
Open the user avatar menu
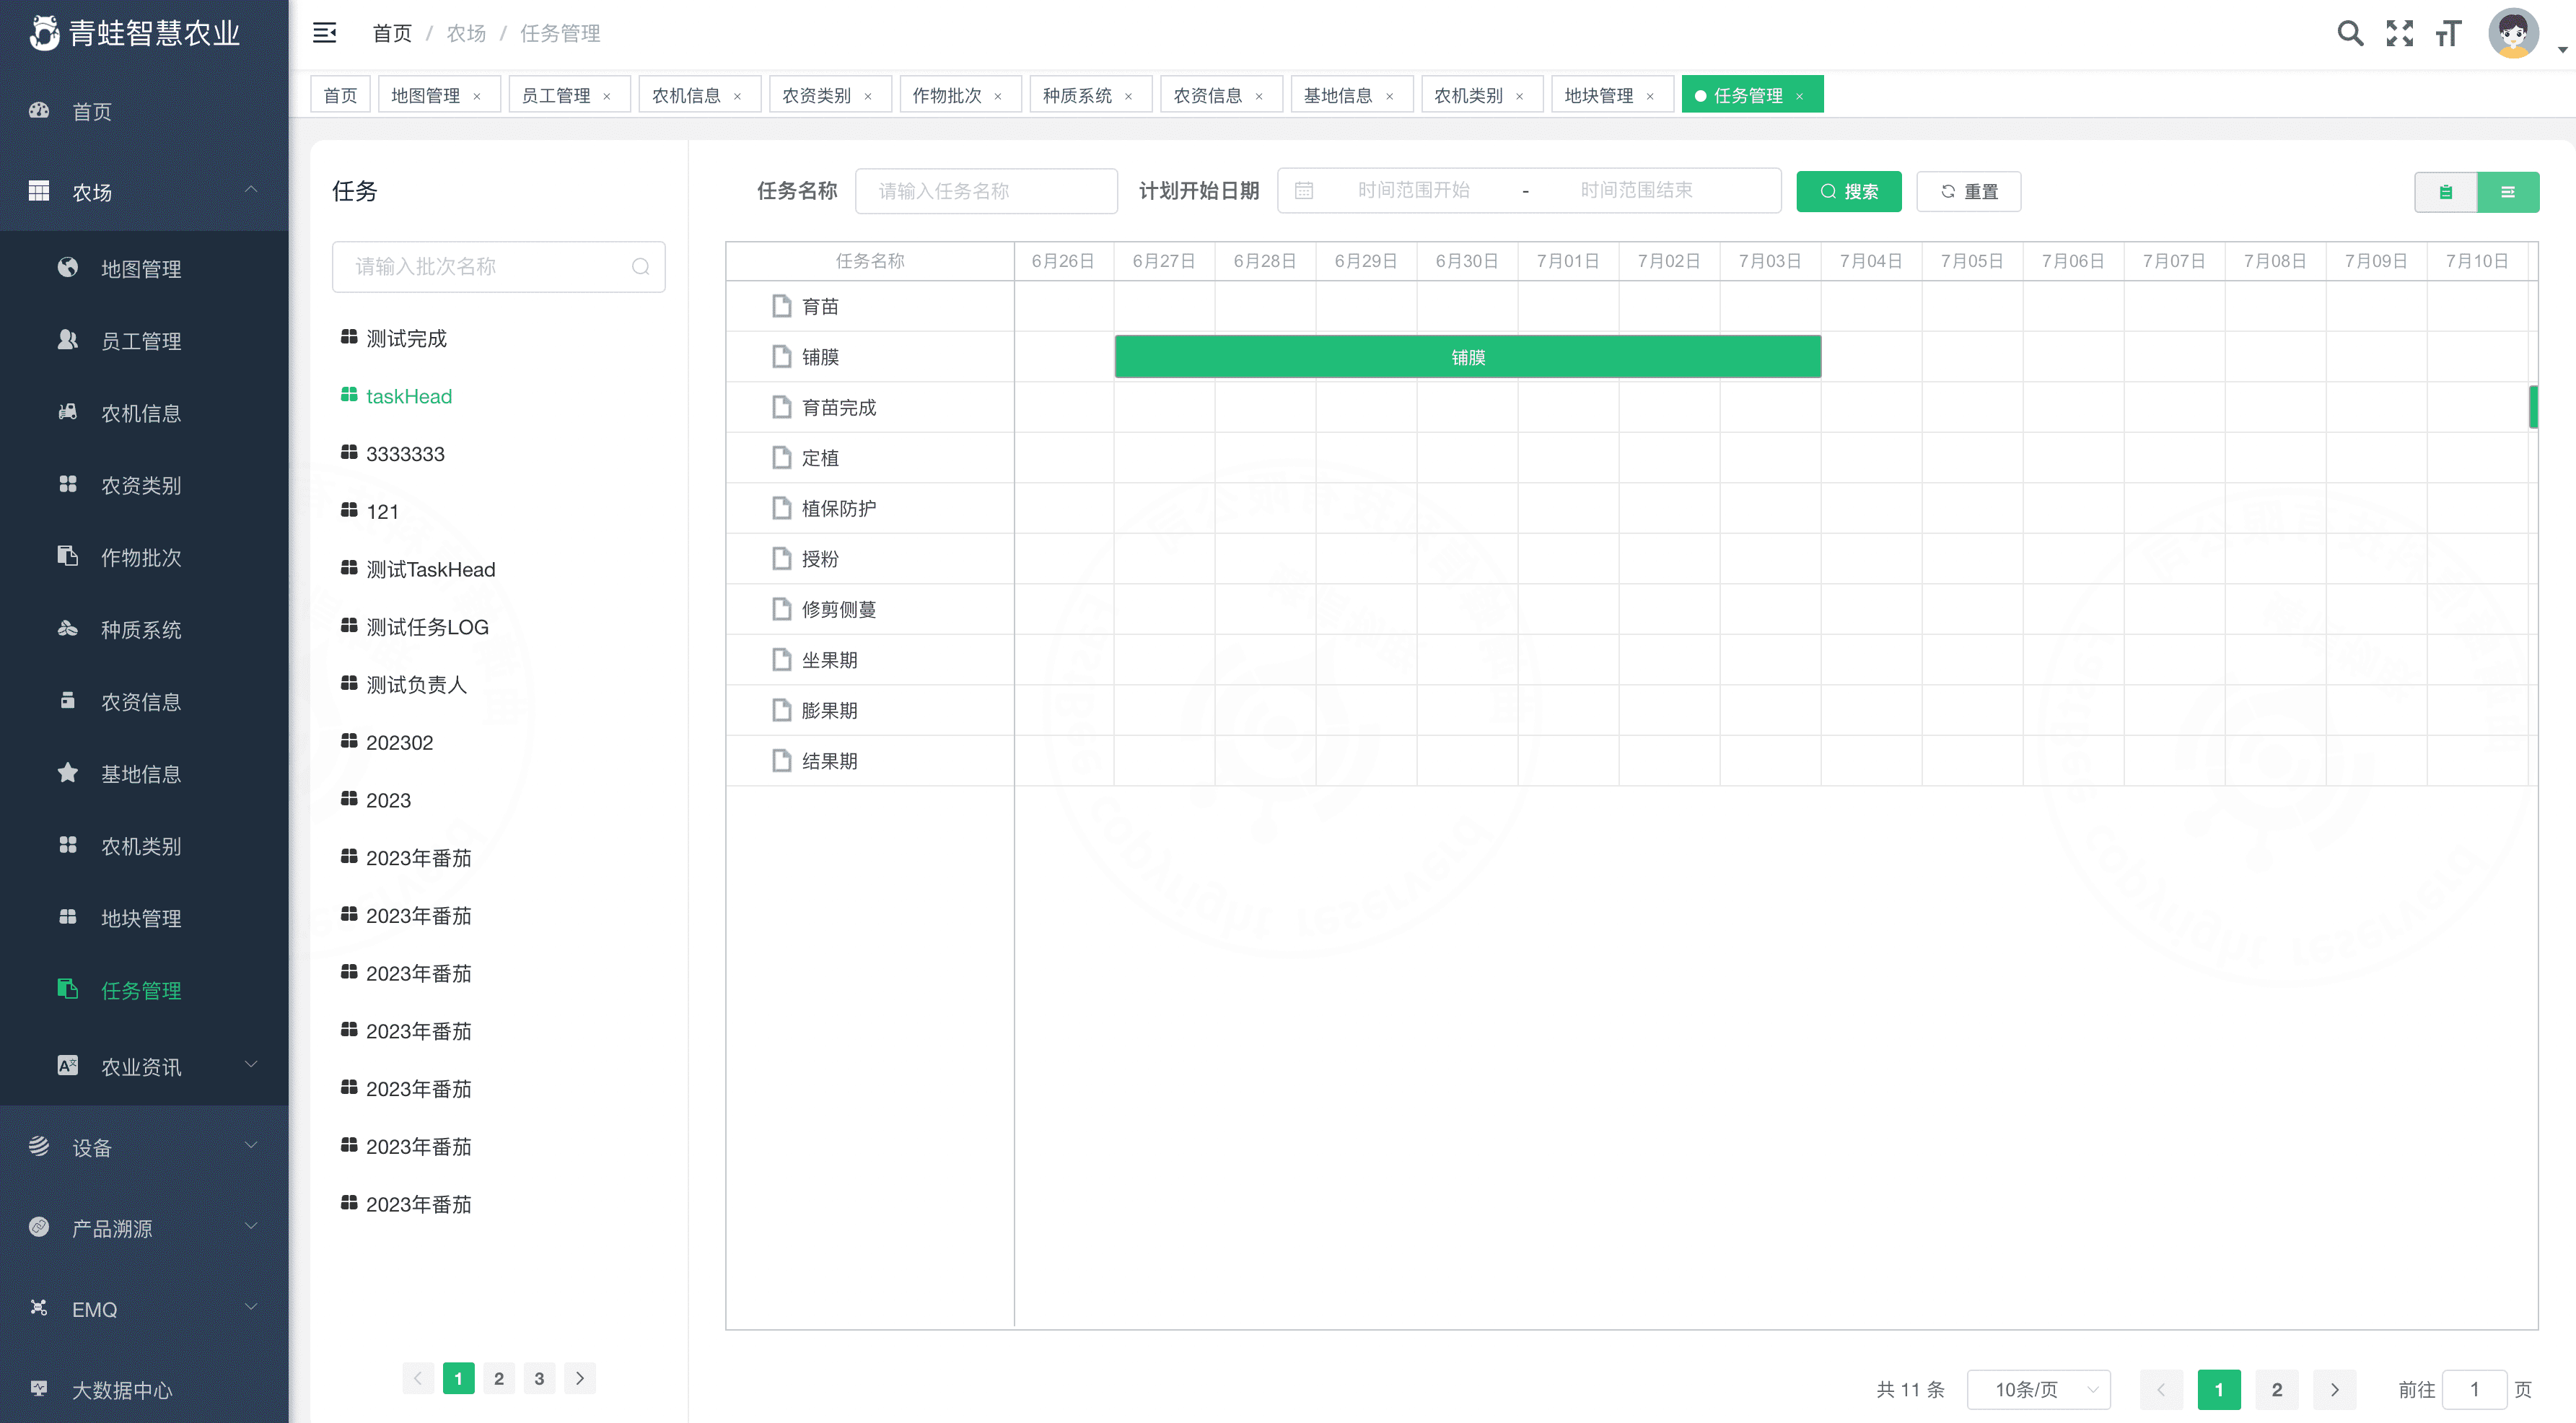(x=2513, y=34)
